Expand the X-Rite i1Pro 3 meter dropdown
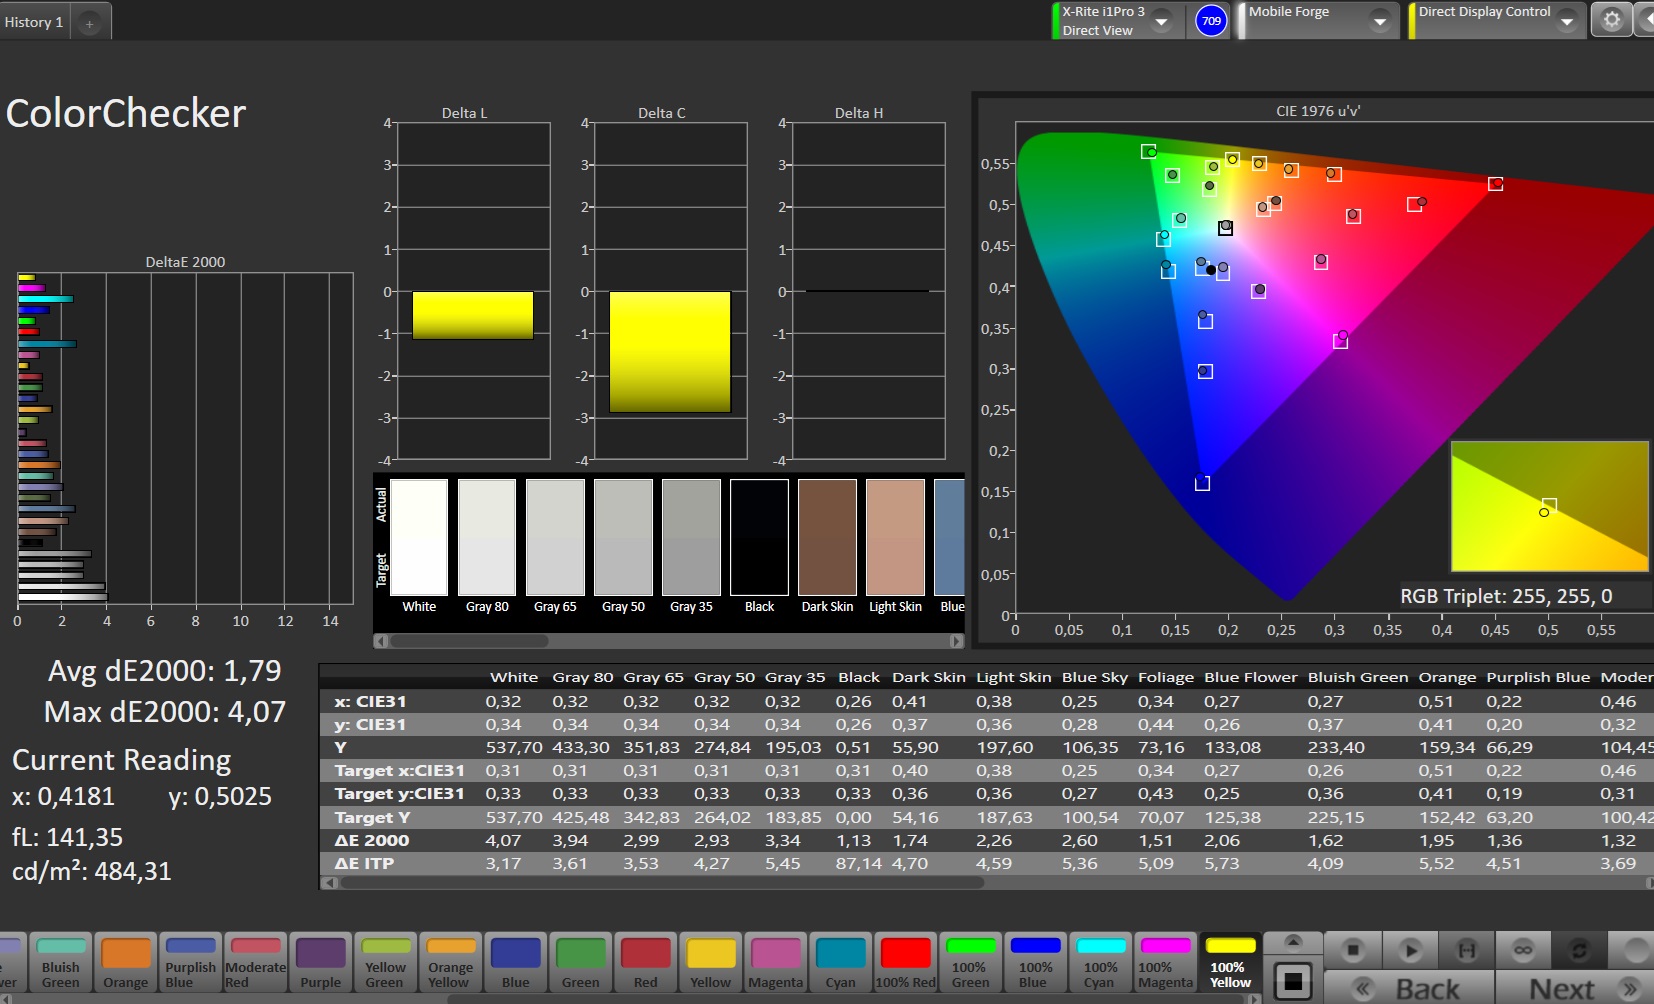 (x=1162, y=21)
